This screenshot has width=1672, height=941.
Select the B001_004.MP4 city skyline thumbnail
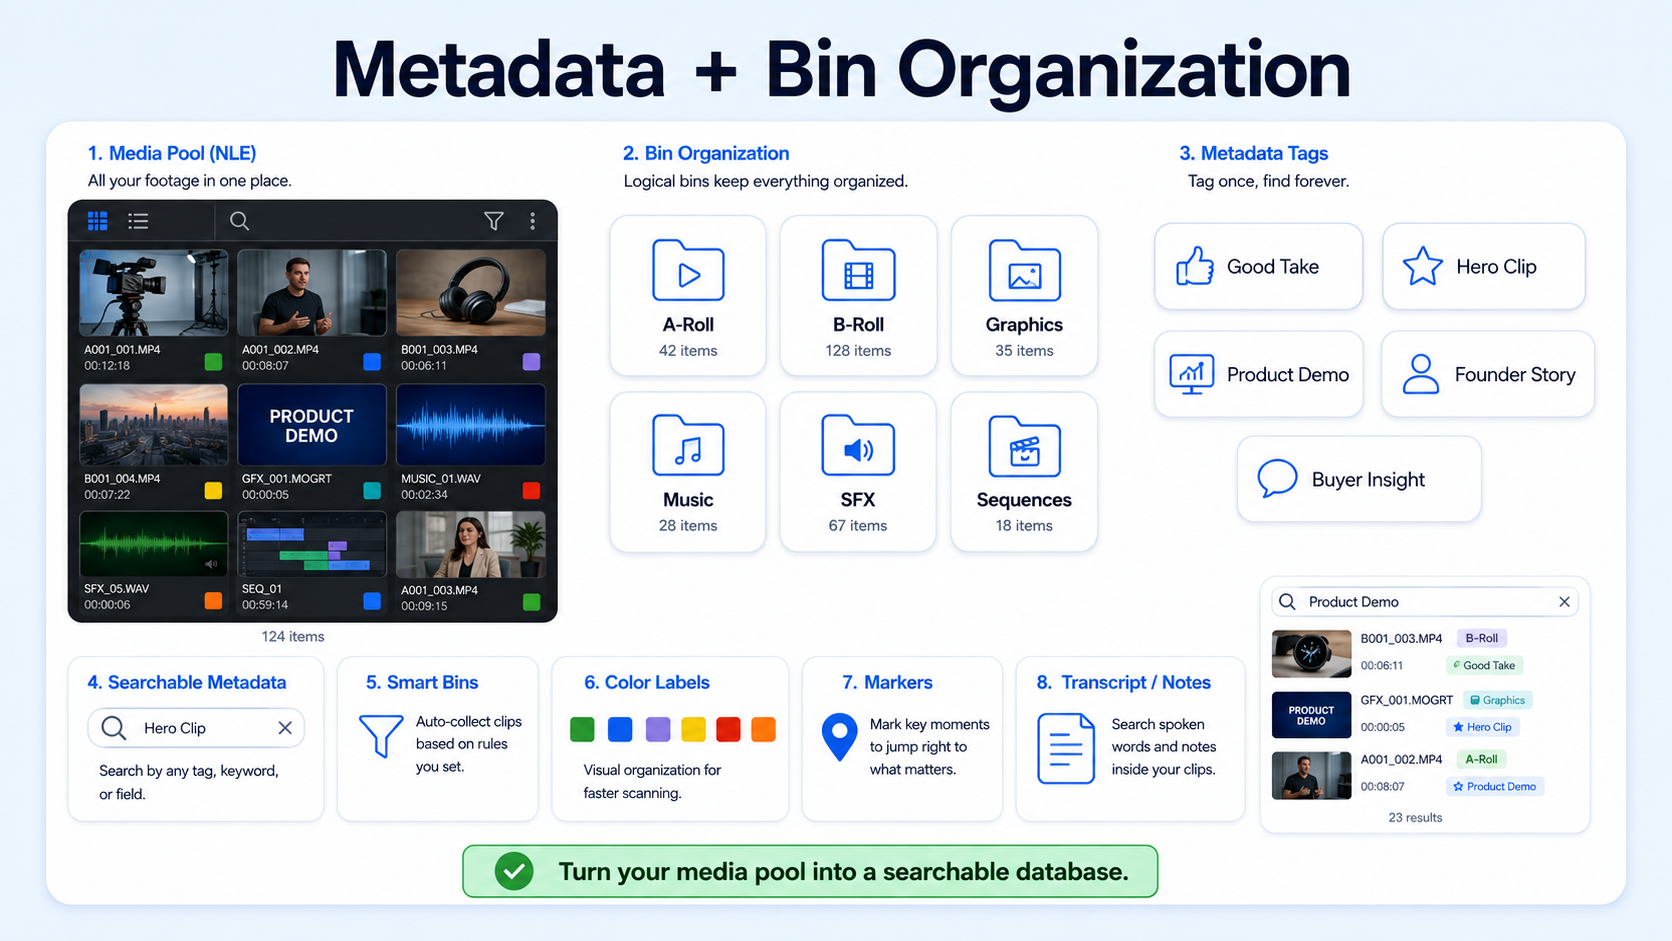pos(153,425)
